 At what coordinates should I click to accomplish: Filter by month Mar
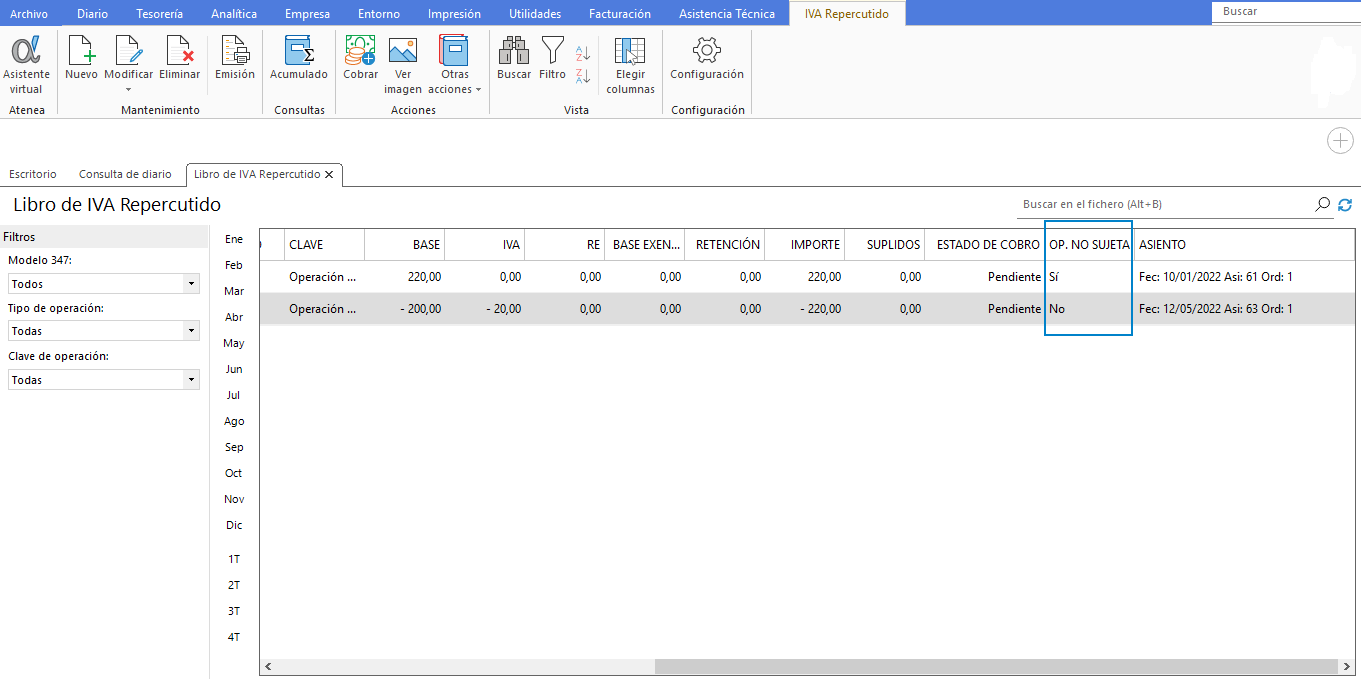[x=234, y=291]
